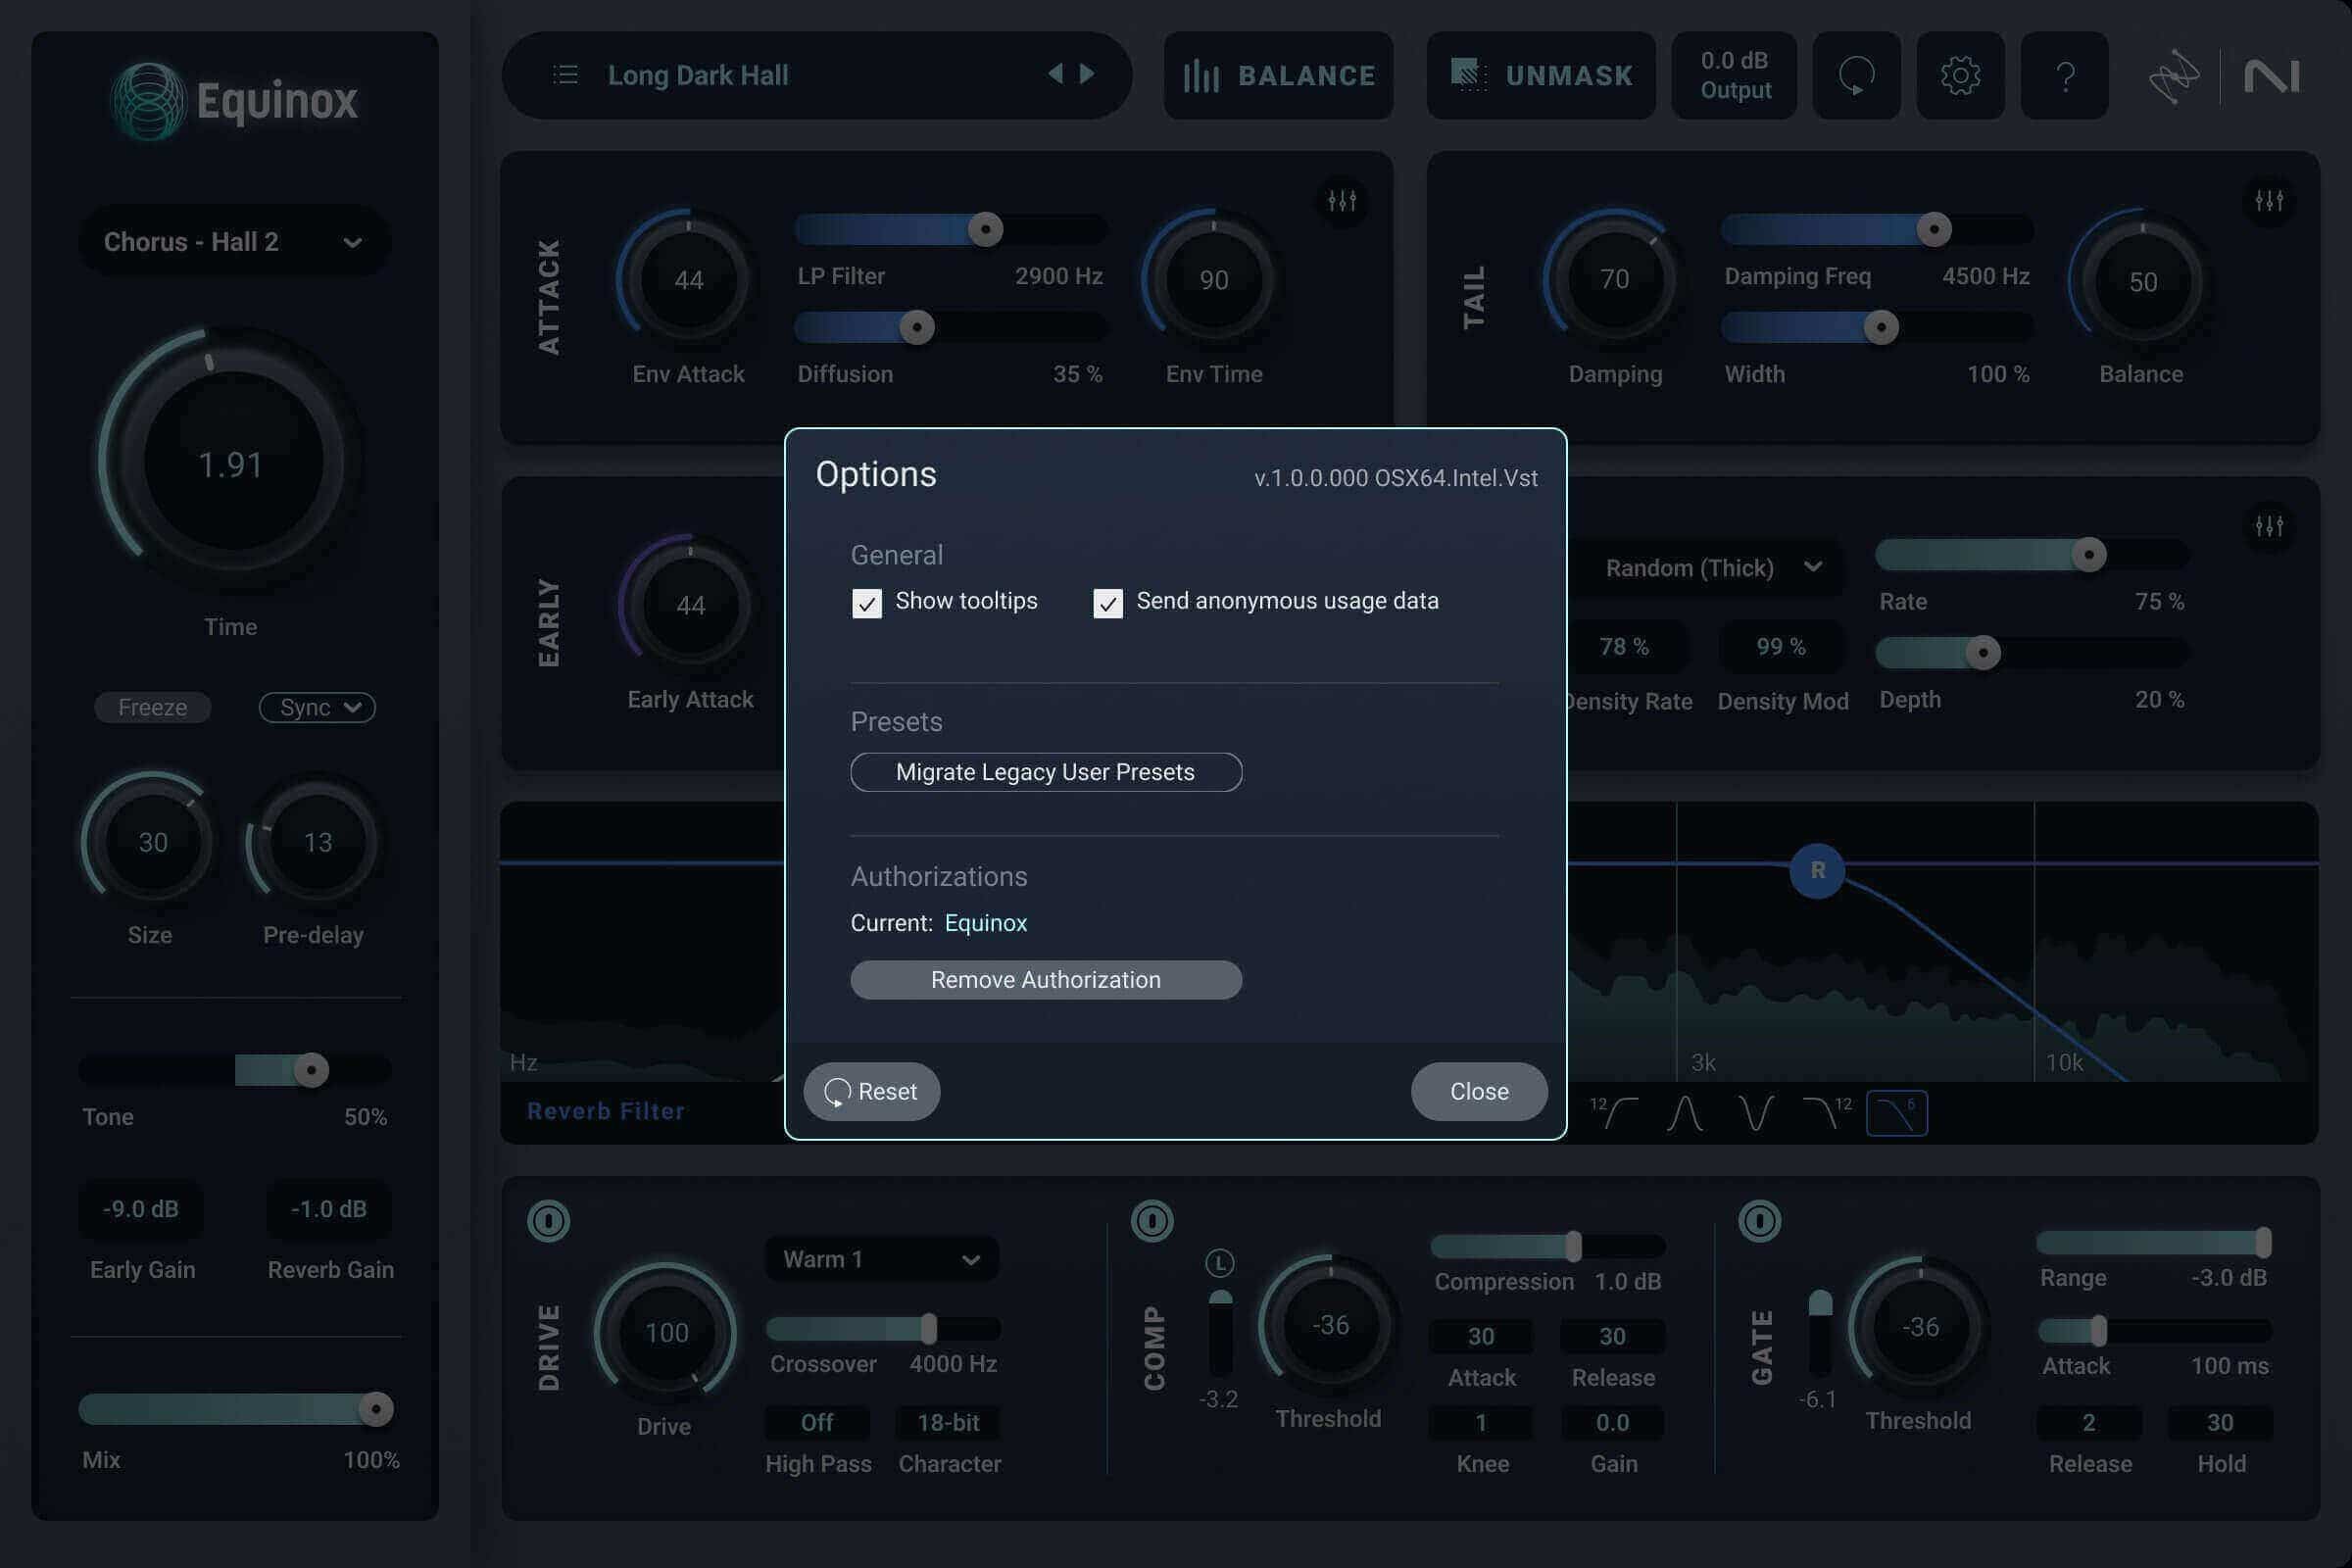The width and height of the screenshot is (2352, 1568).
Task: Select the notch filter shape
Action: point(1755,1113)
